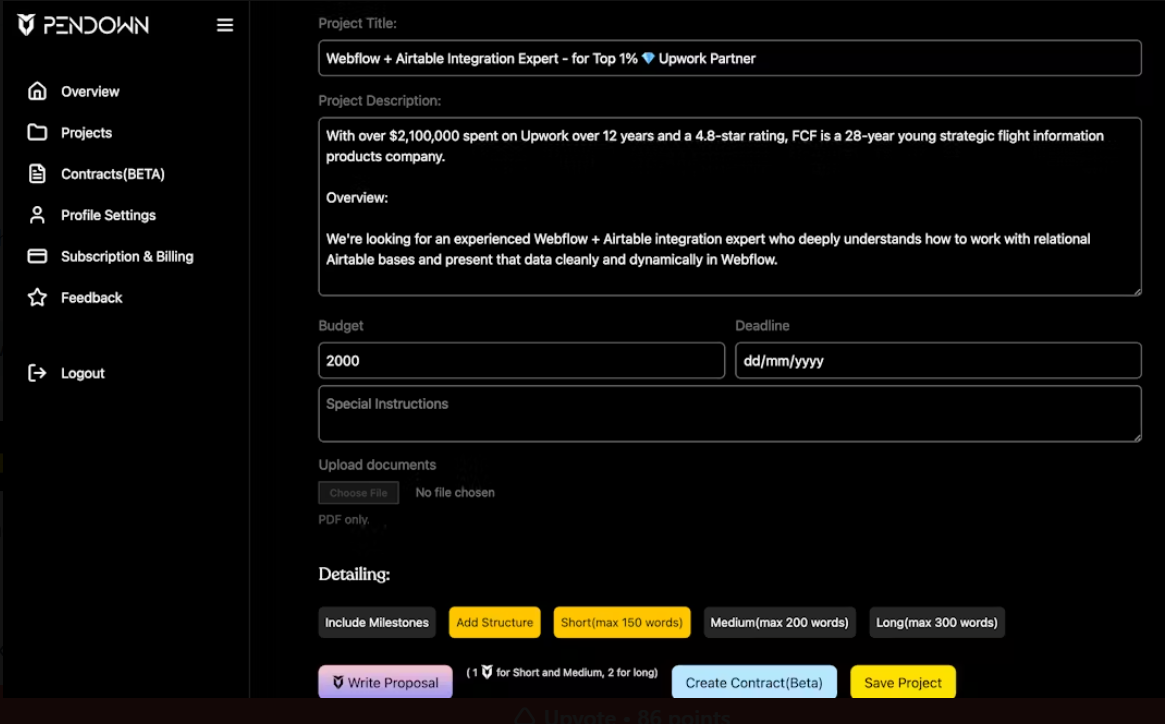Click the Subscription credit card icon
Screen dimensions: 1165x724
click(x=37, y=256)
